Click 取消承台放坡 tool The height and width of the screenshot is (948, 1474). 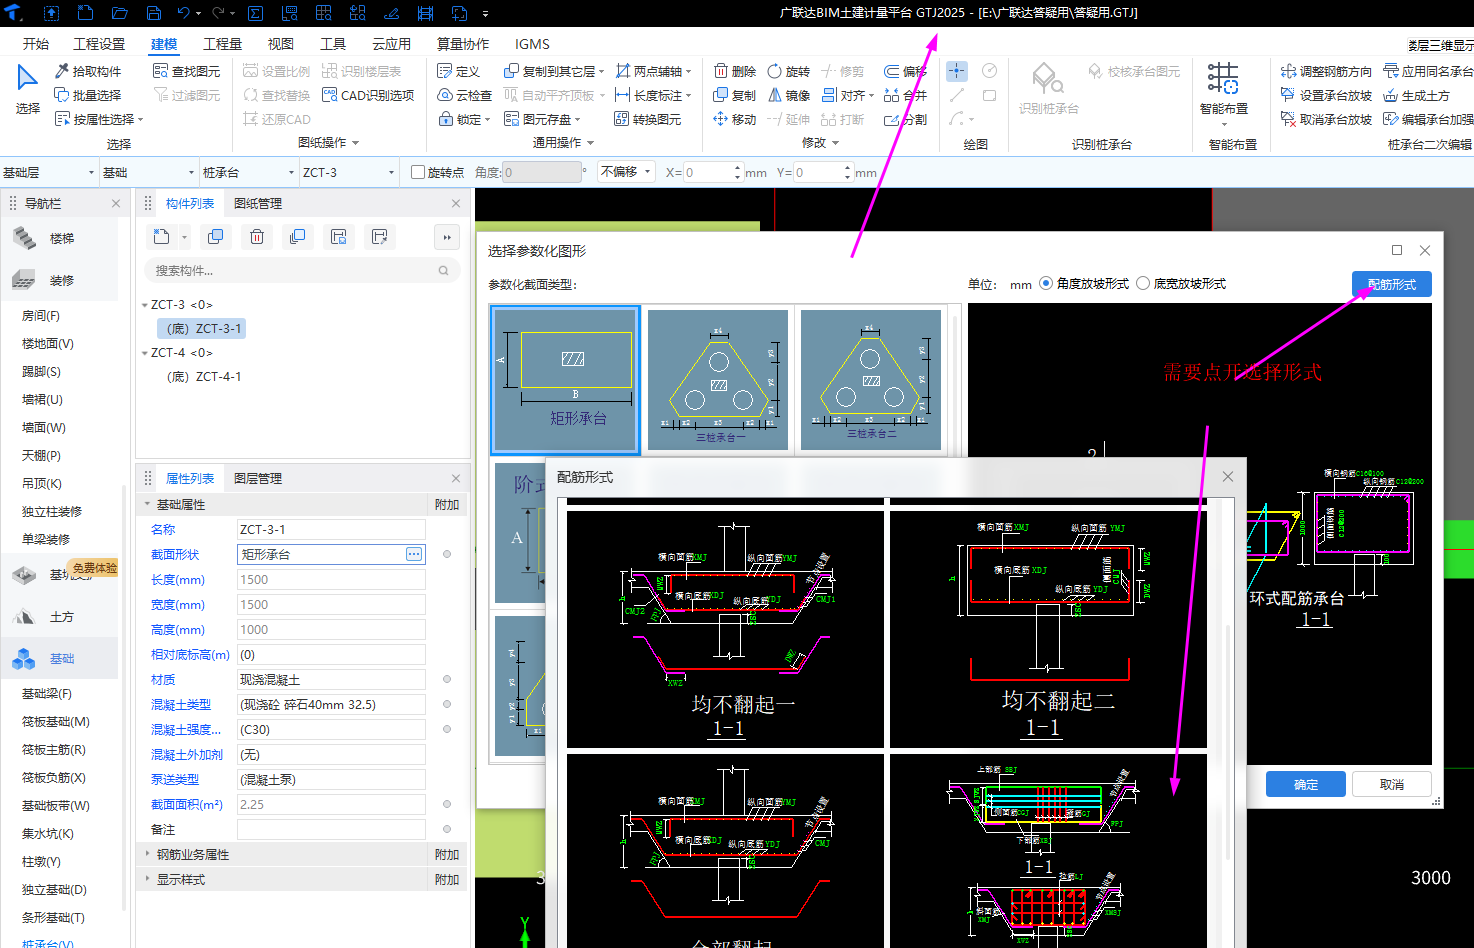point(1327,119)
